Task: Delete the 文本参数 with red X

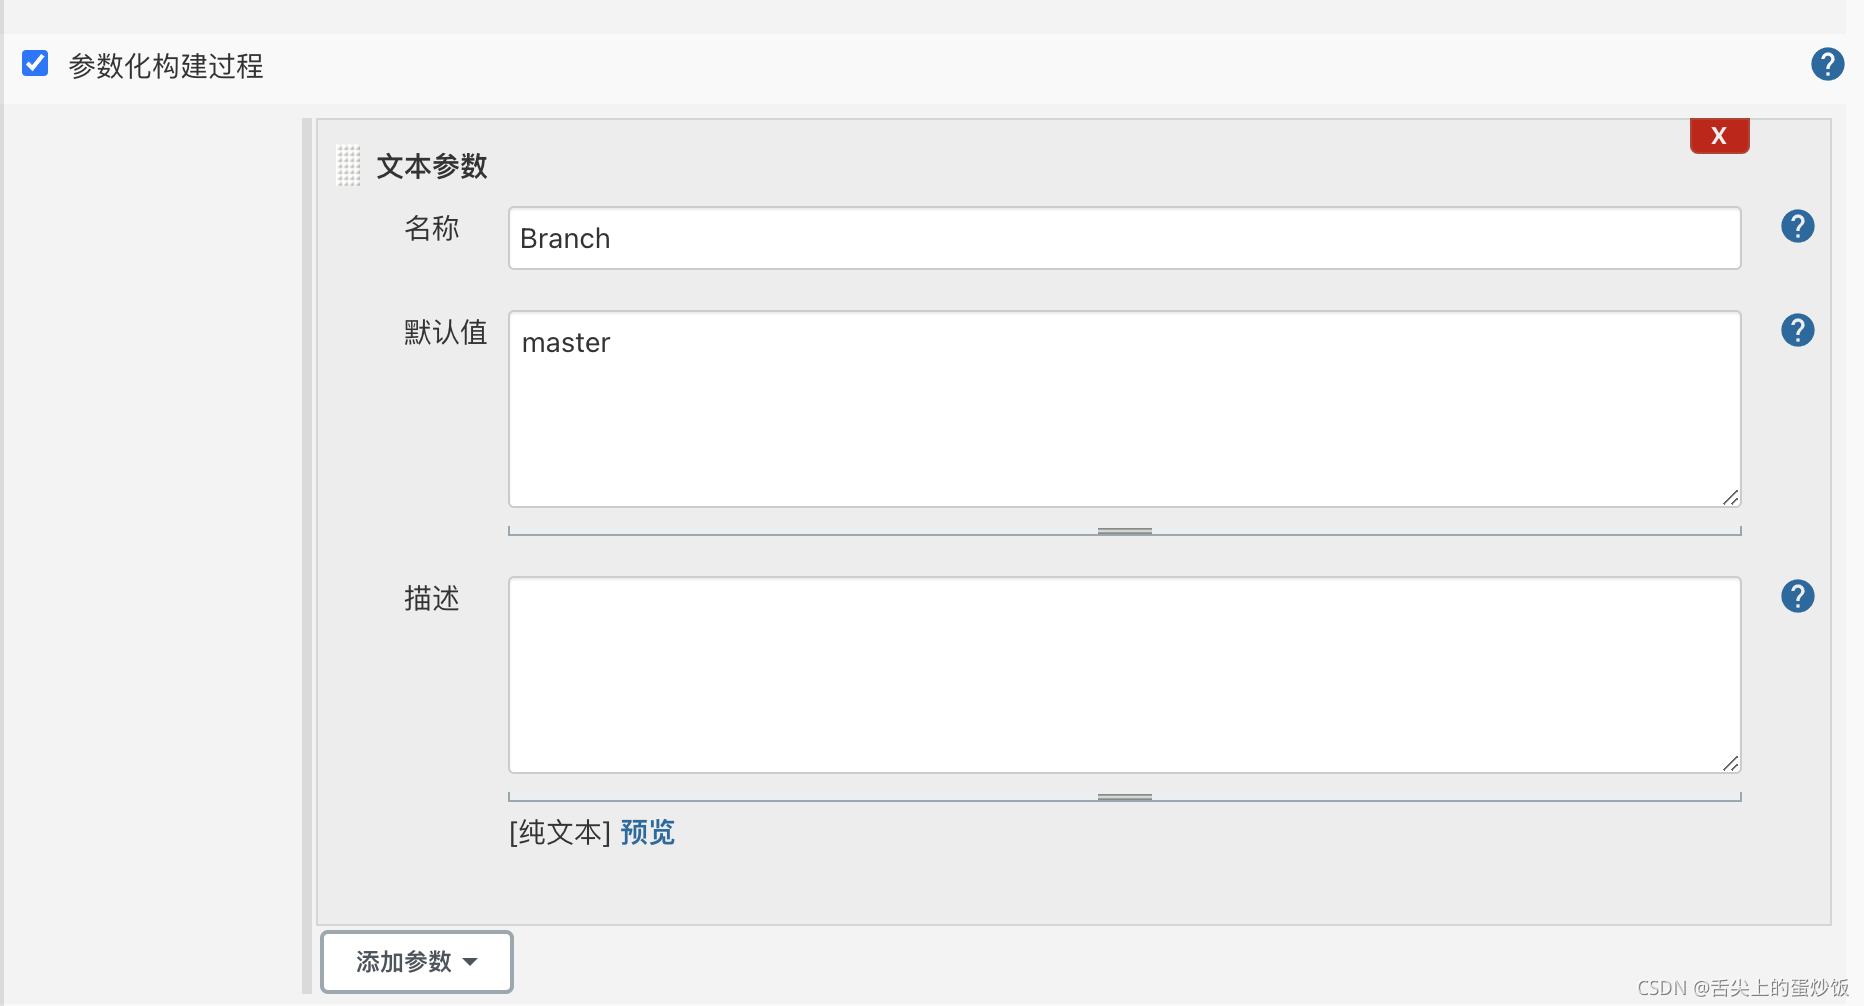Action: click(1719, 136)
